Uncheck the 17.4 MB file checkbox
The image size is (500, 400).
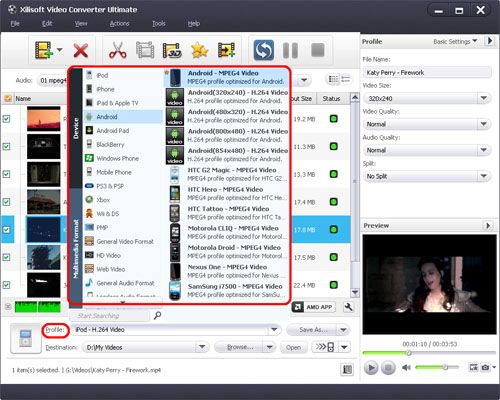point(6,202)
